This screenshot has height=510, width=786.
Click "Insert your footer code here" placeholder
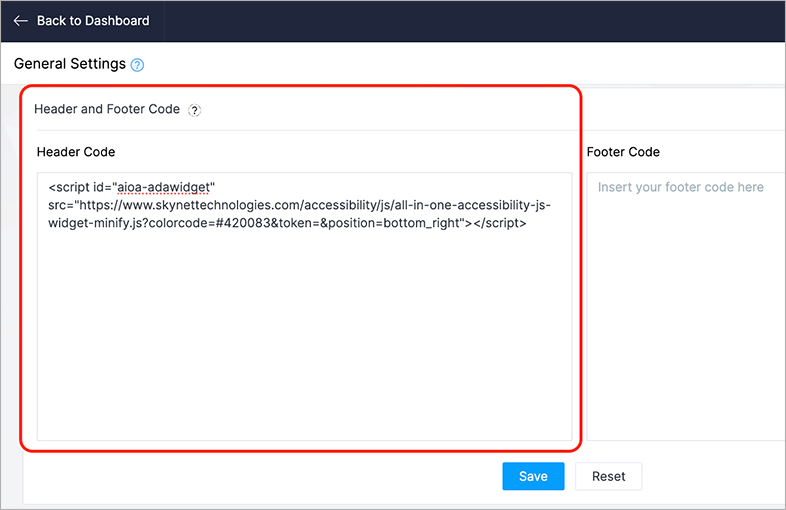680,187
